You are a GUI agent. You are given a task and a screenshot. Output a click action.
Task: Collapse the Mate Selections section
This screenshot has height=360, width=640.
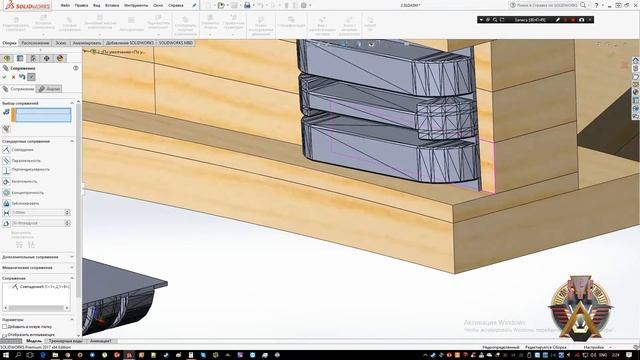(72, 103)
